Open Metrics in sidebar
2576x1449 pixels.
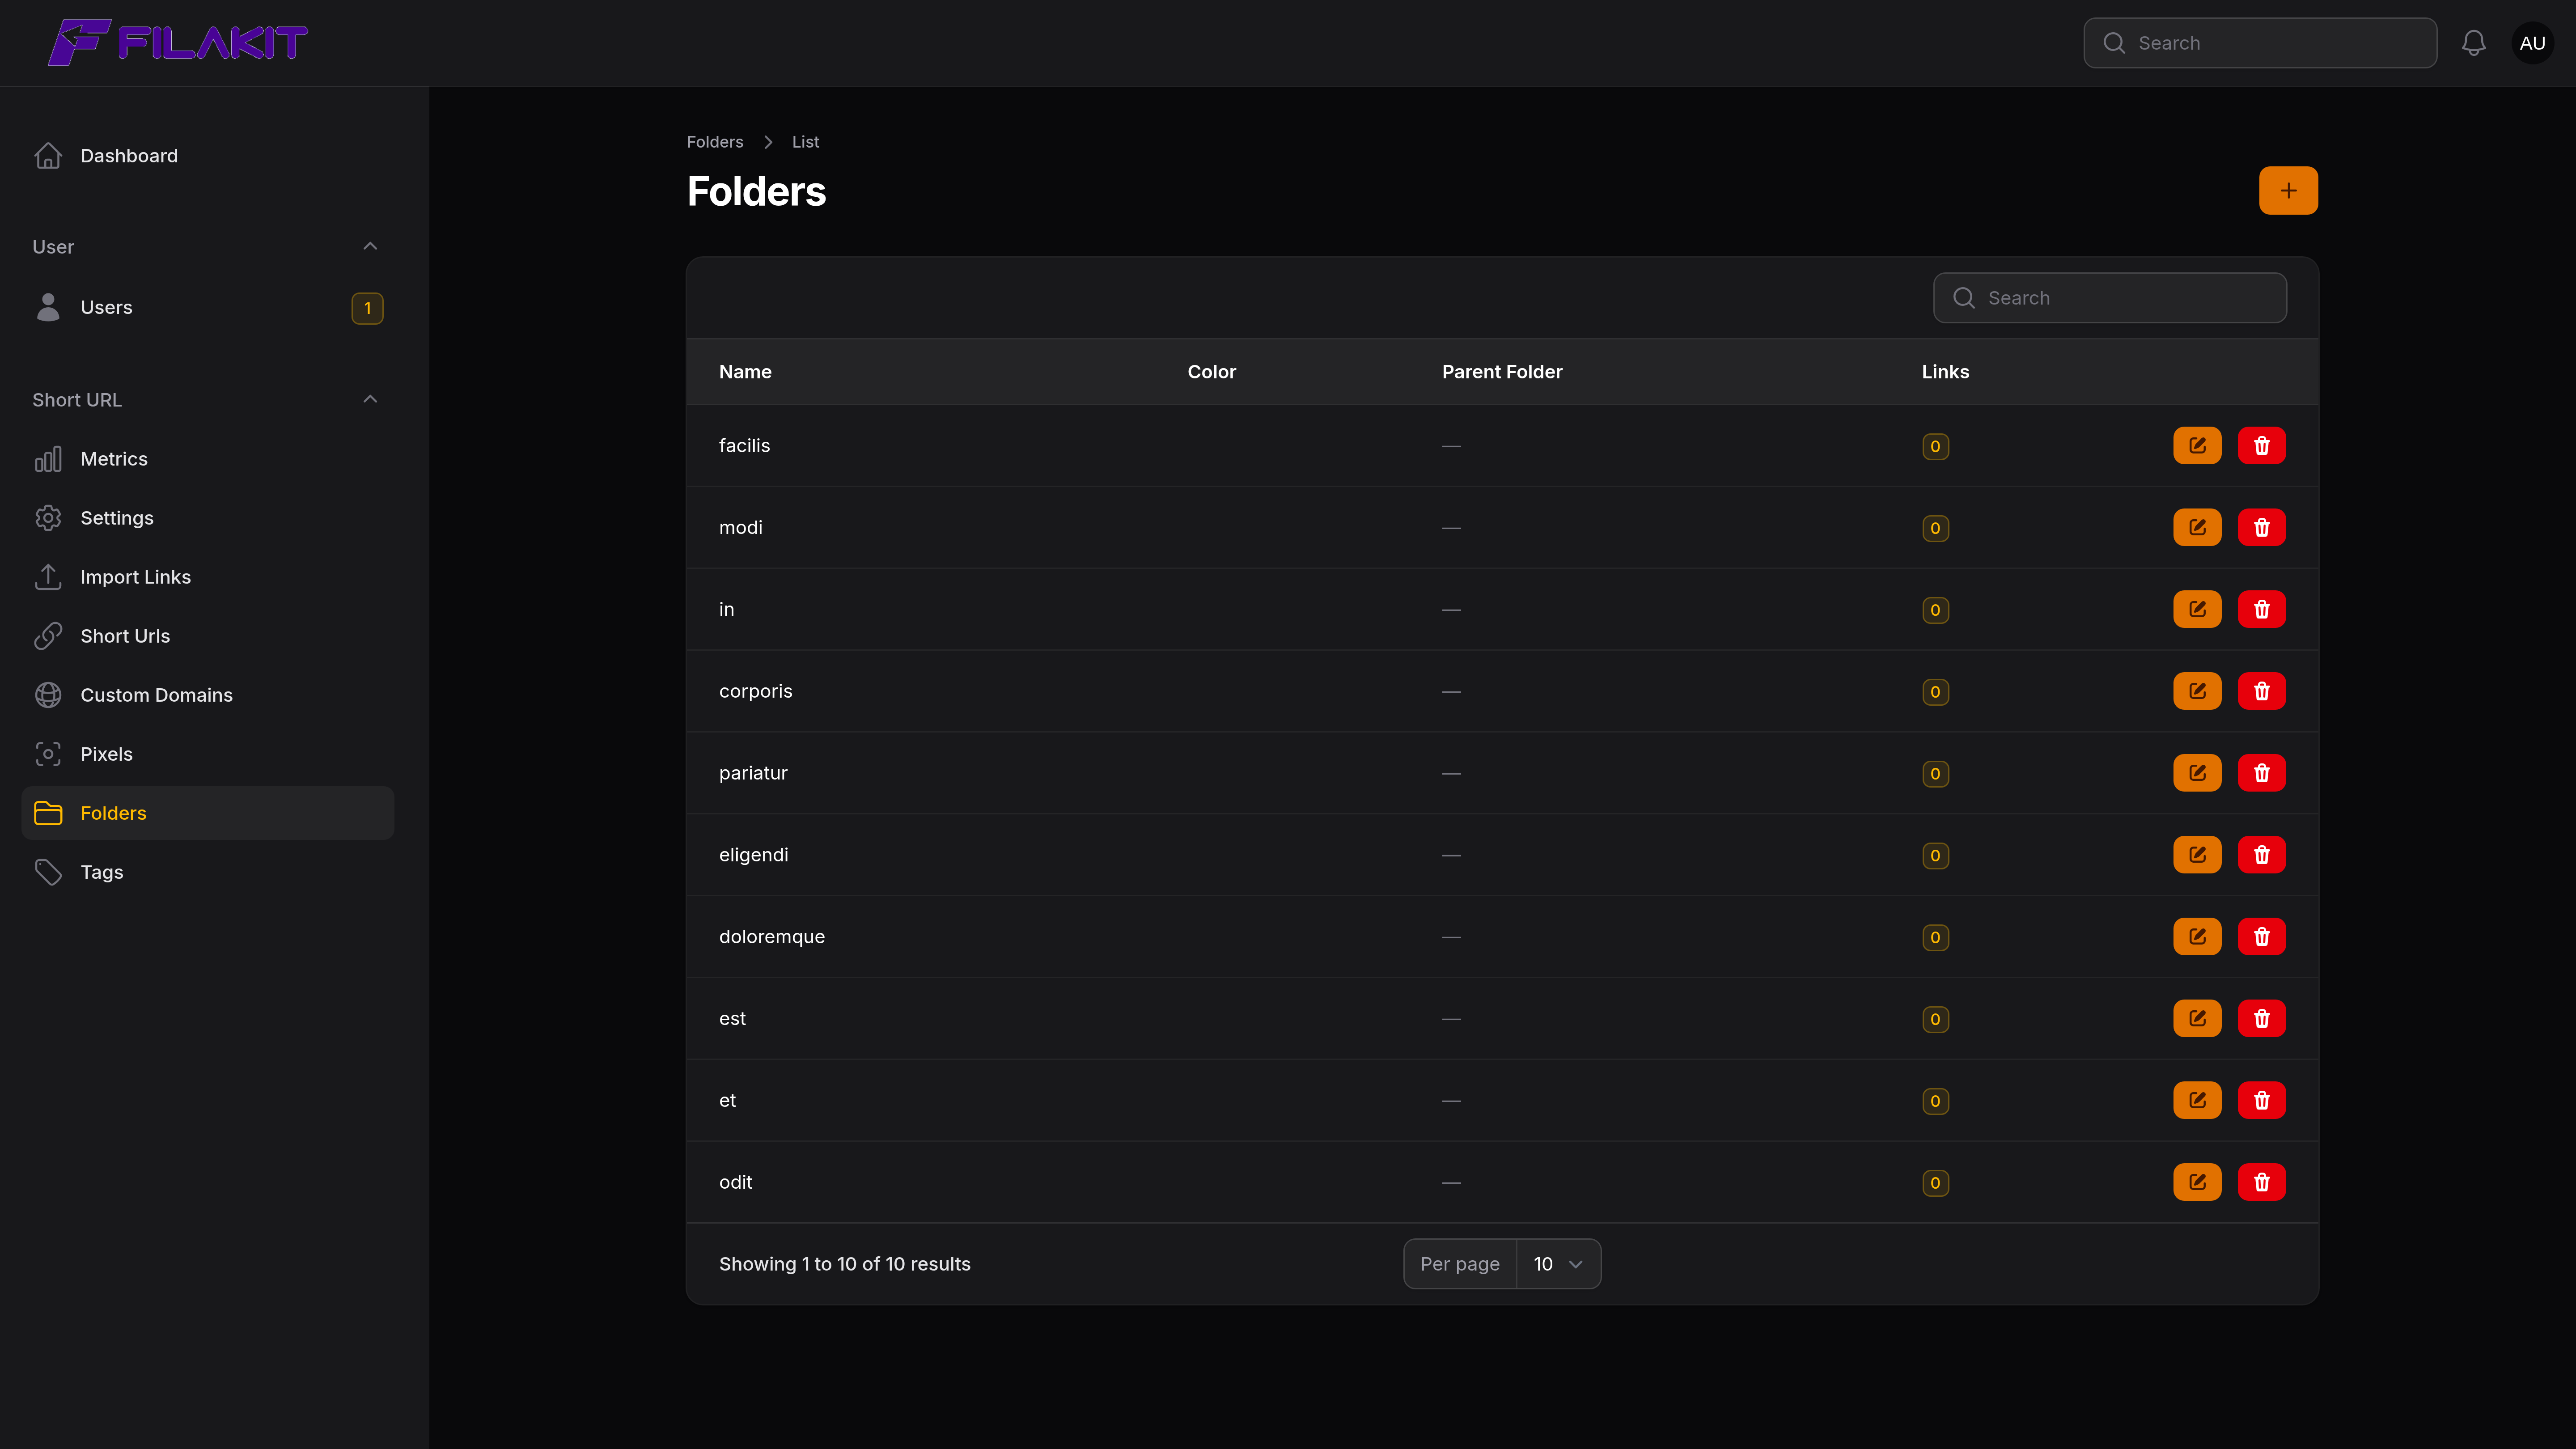[x=207, y=459]
